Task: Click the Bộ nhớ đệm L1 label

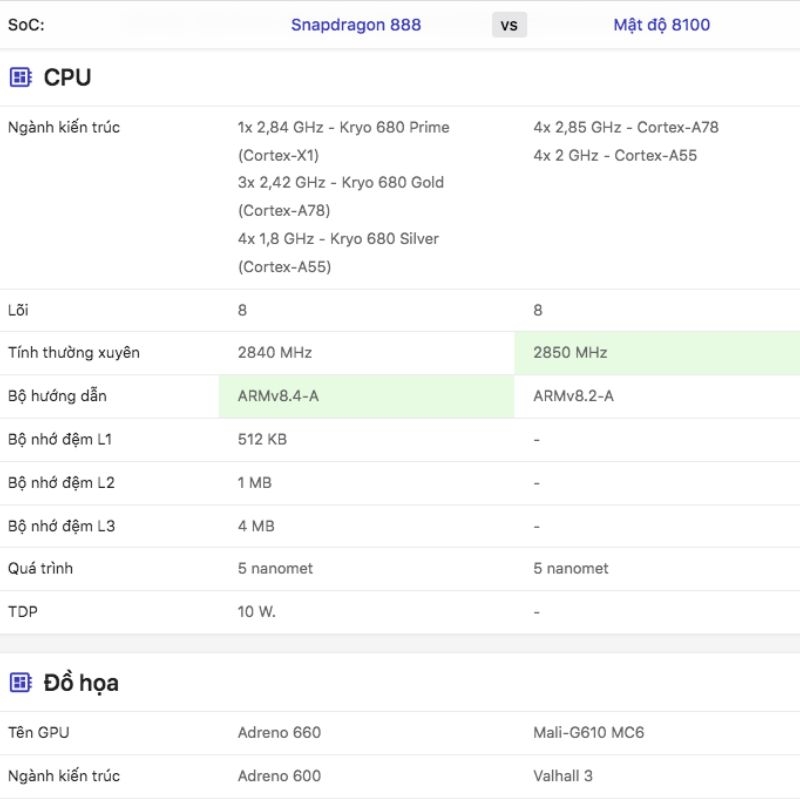Action: click(60, 439)
